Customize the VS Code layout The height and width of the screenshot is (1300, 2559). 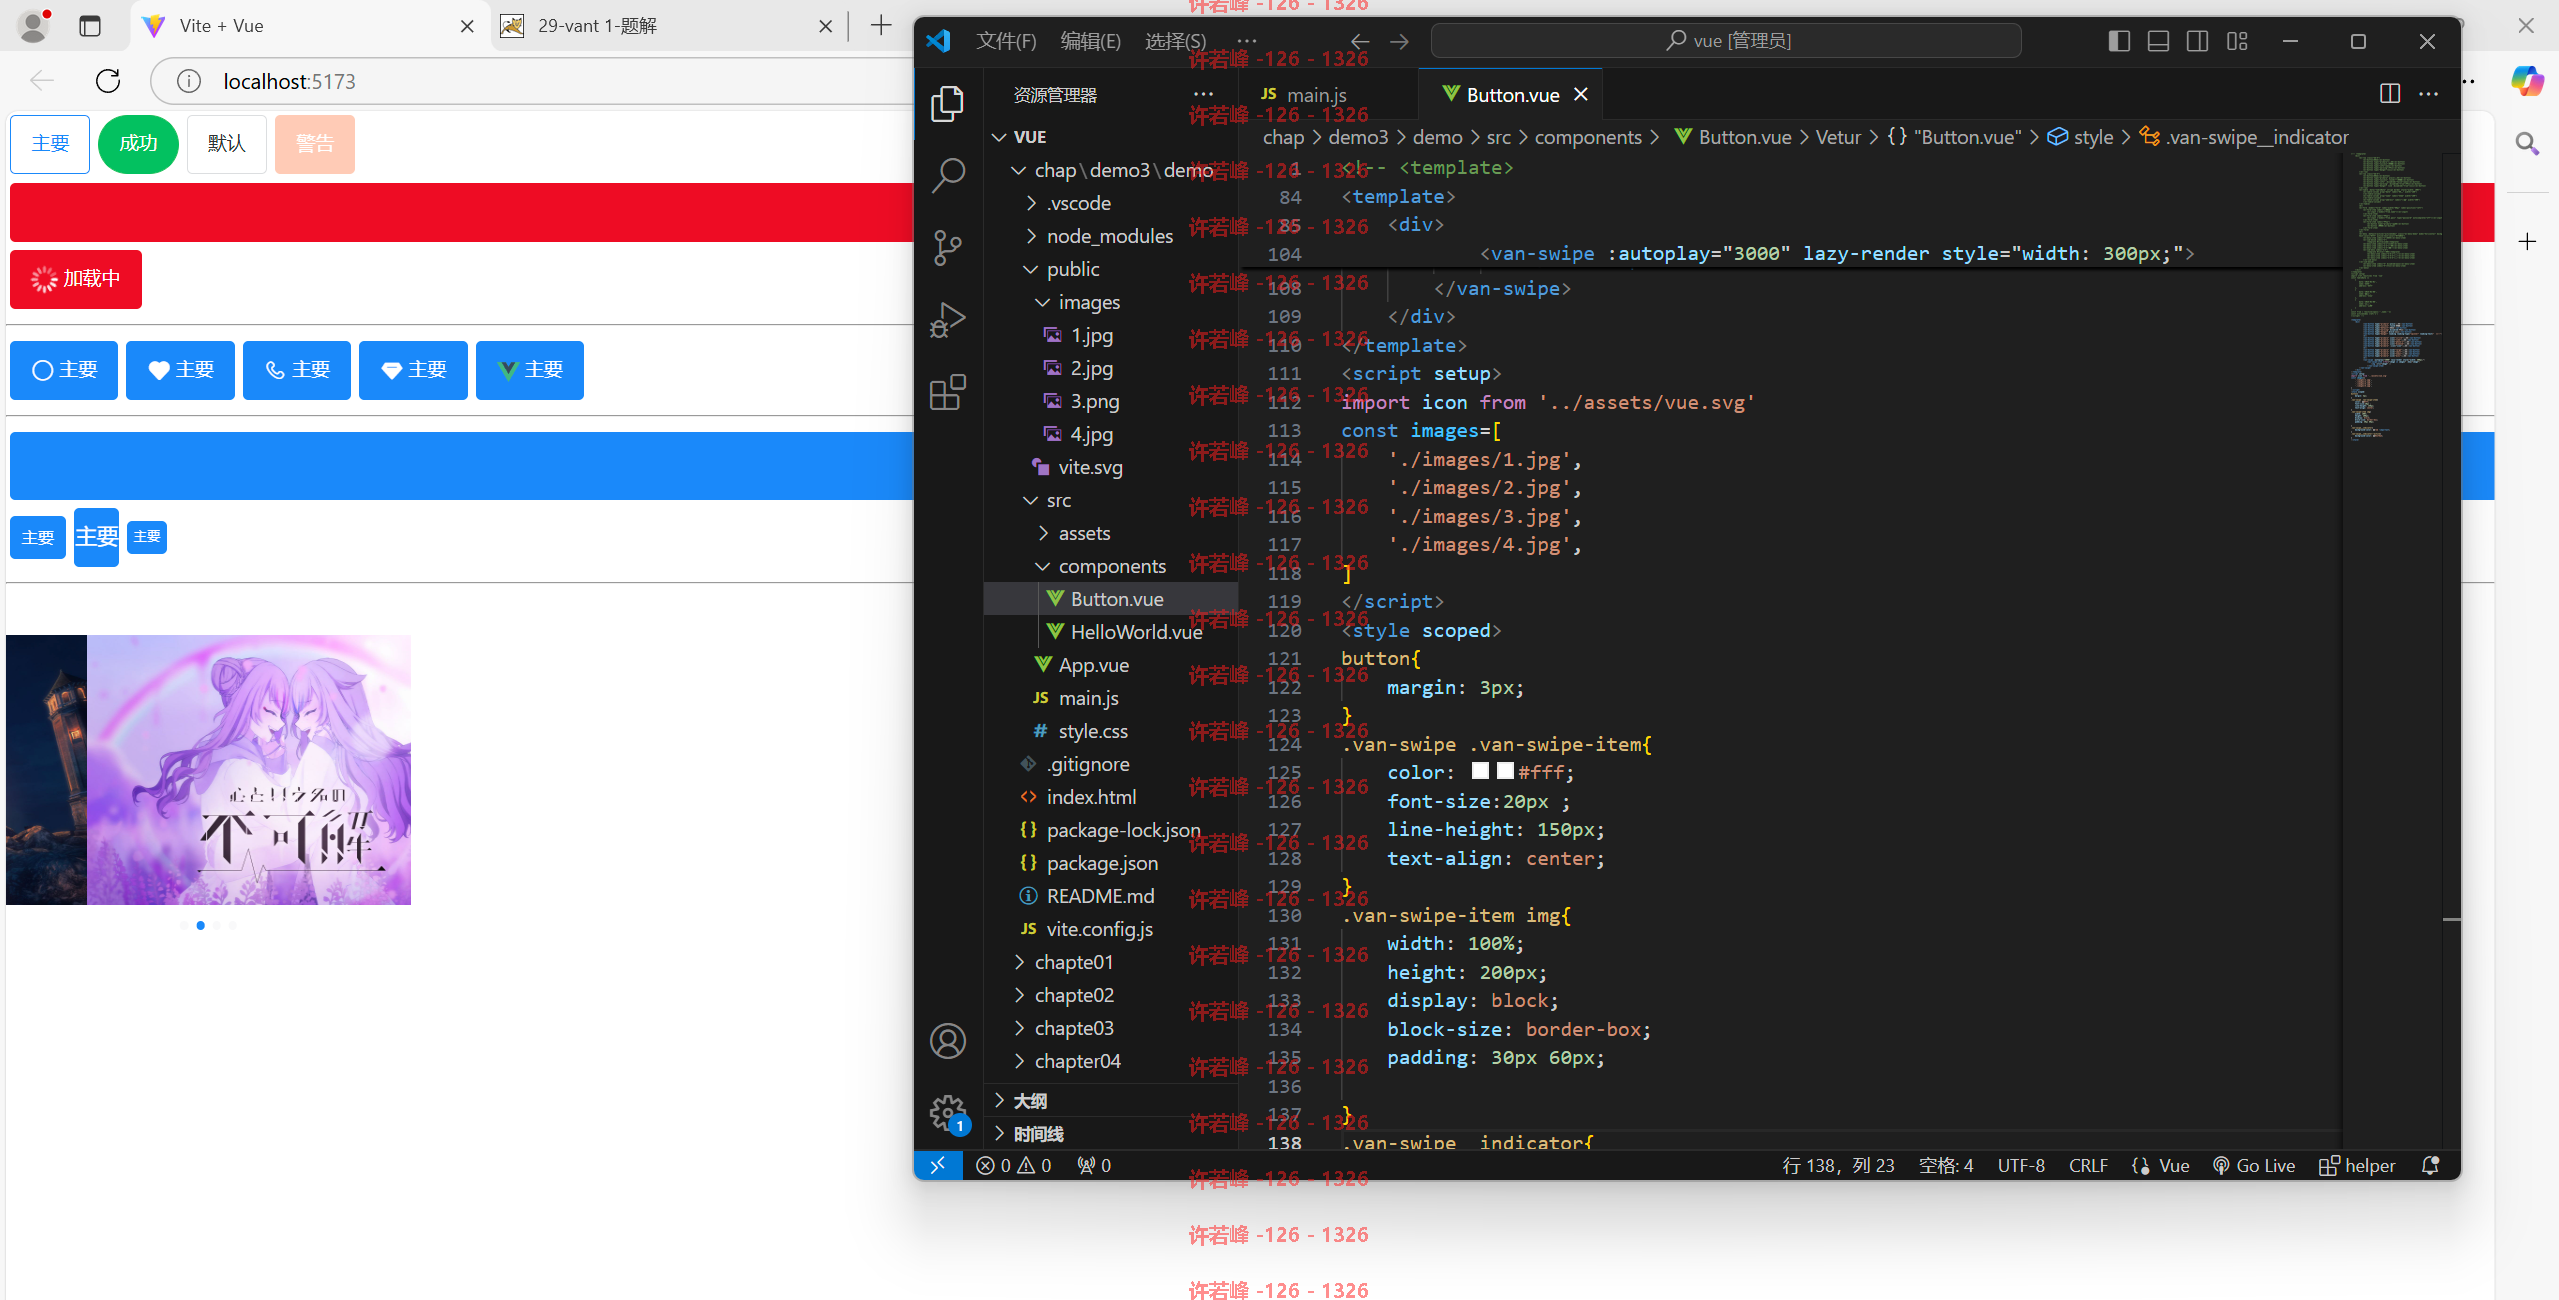click(x=2237, y=41)
